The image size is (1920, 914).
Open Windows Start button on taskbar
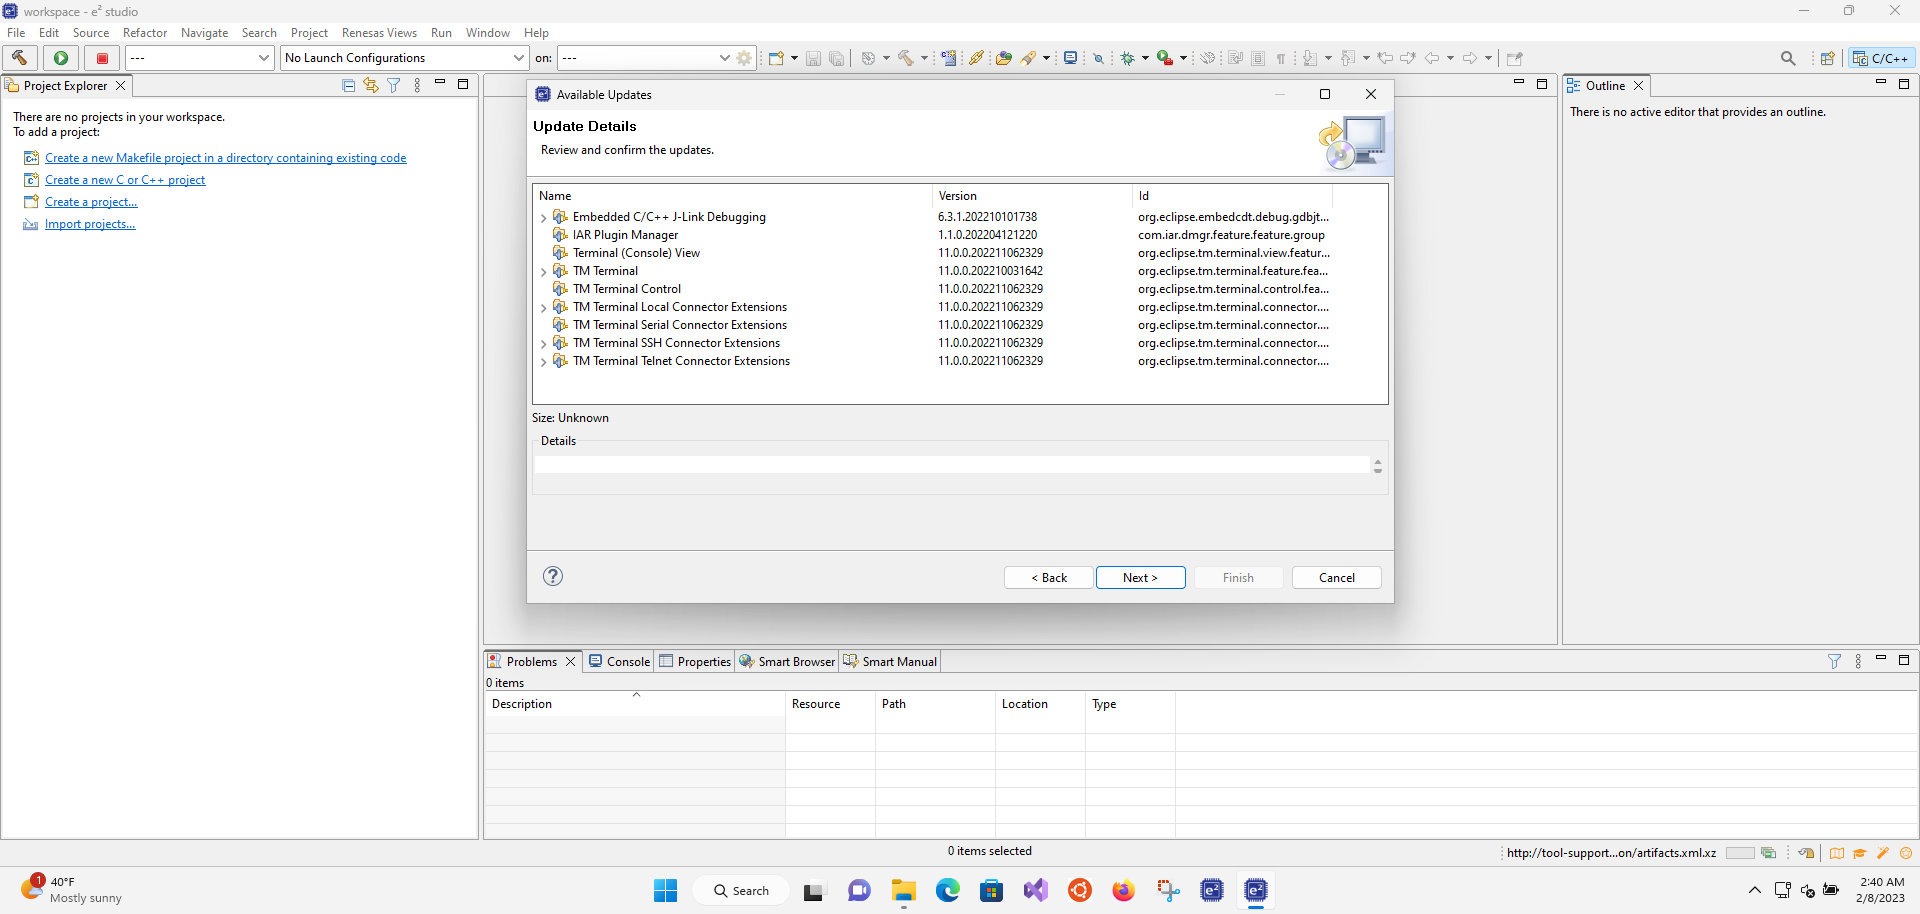(x=666, y=890)
